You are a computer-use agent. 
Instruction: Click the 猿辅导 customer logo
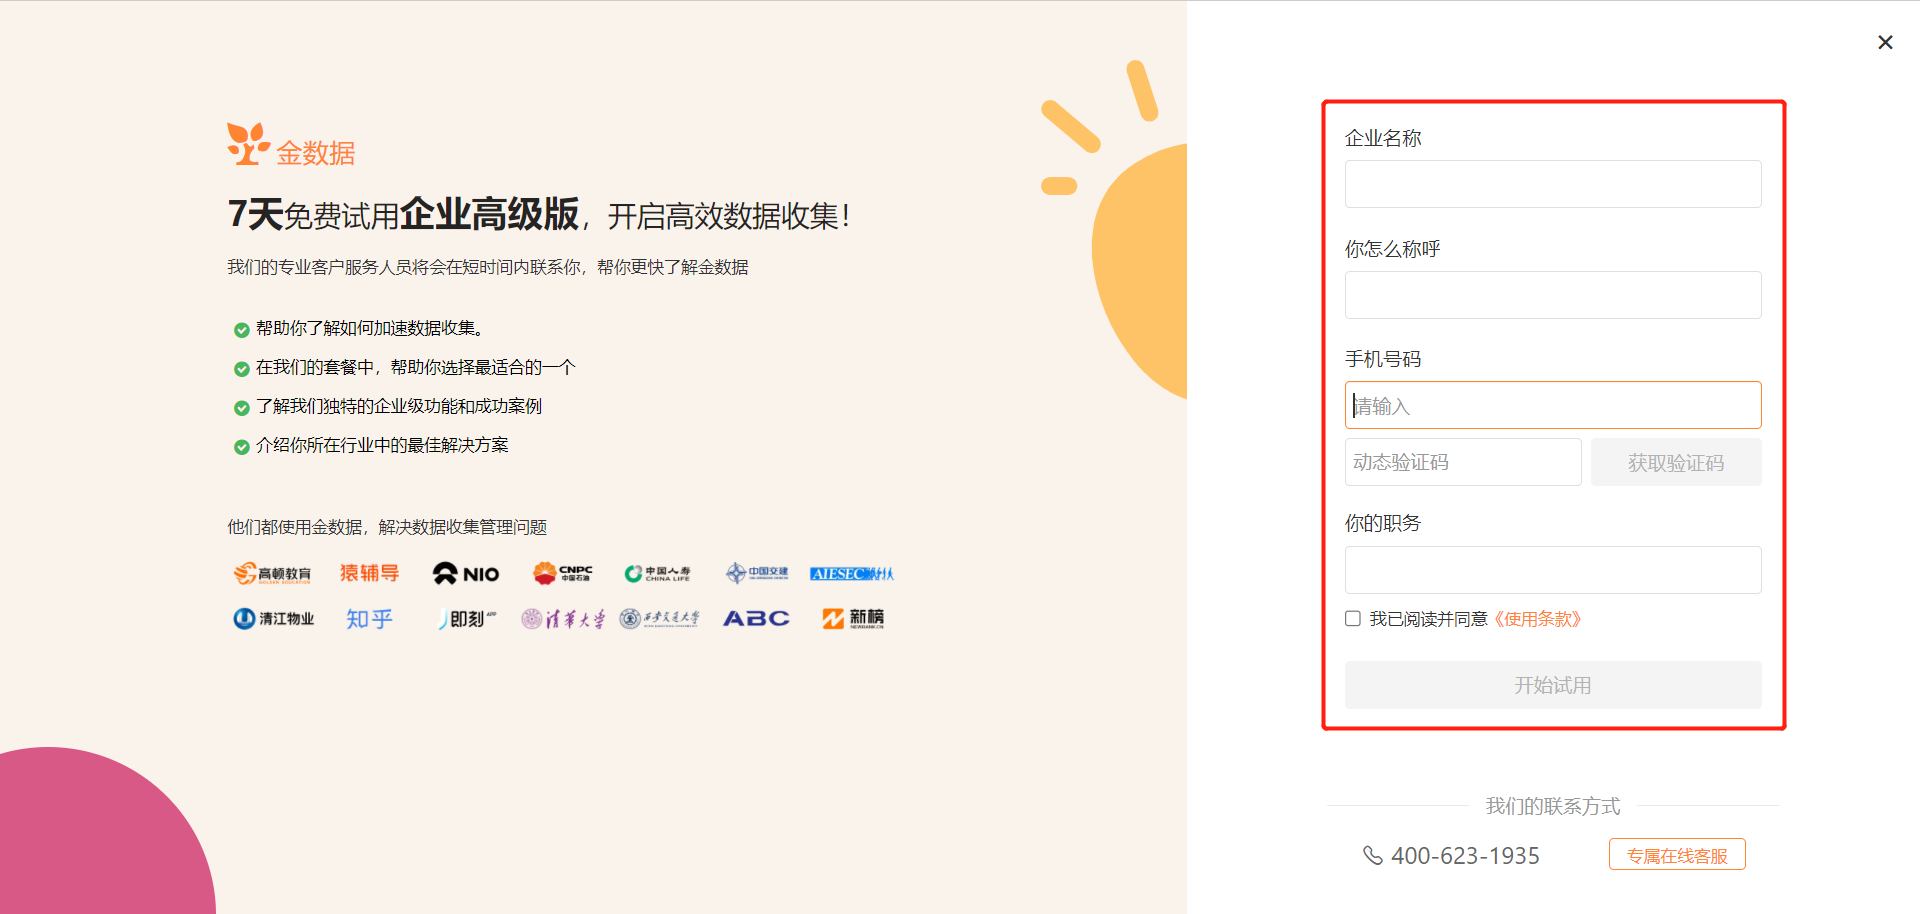click(x=369, y=573)
